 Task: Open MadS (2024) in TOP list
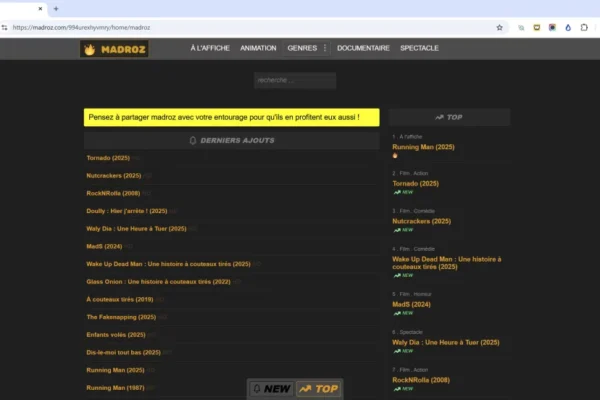pos(411,304)
